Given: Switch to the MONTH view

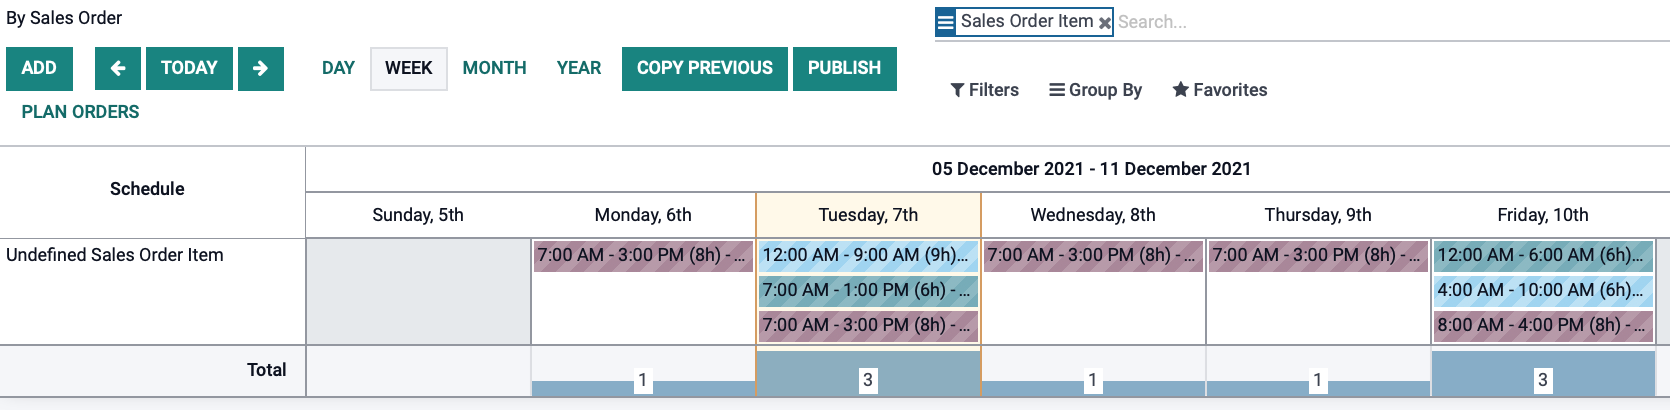Looking at the screenshot, I should [x=494, y=68].
